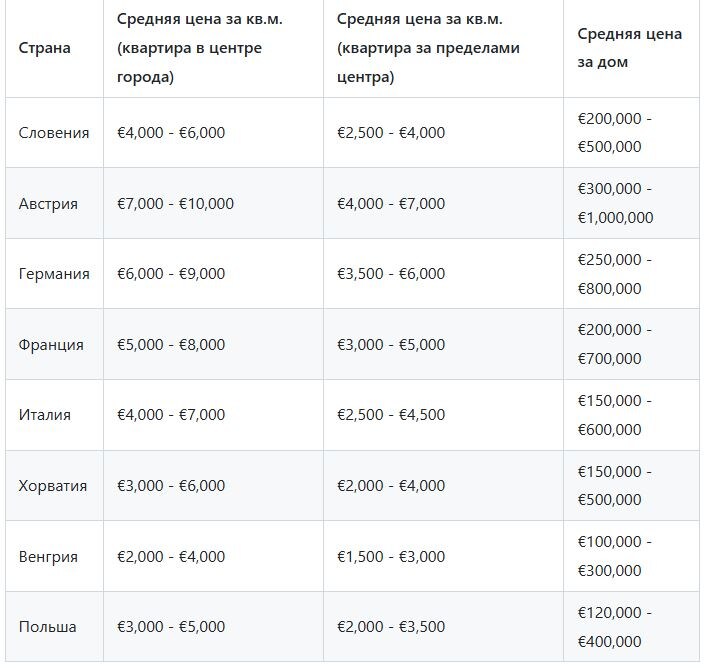Select the €6,000 - €9,000 price cell
This screenshot has height=668, width=705.
(171, 274)
